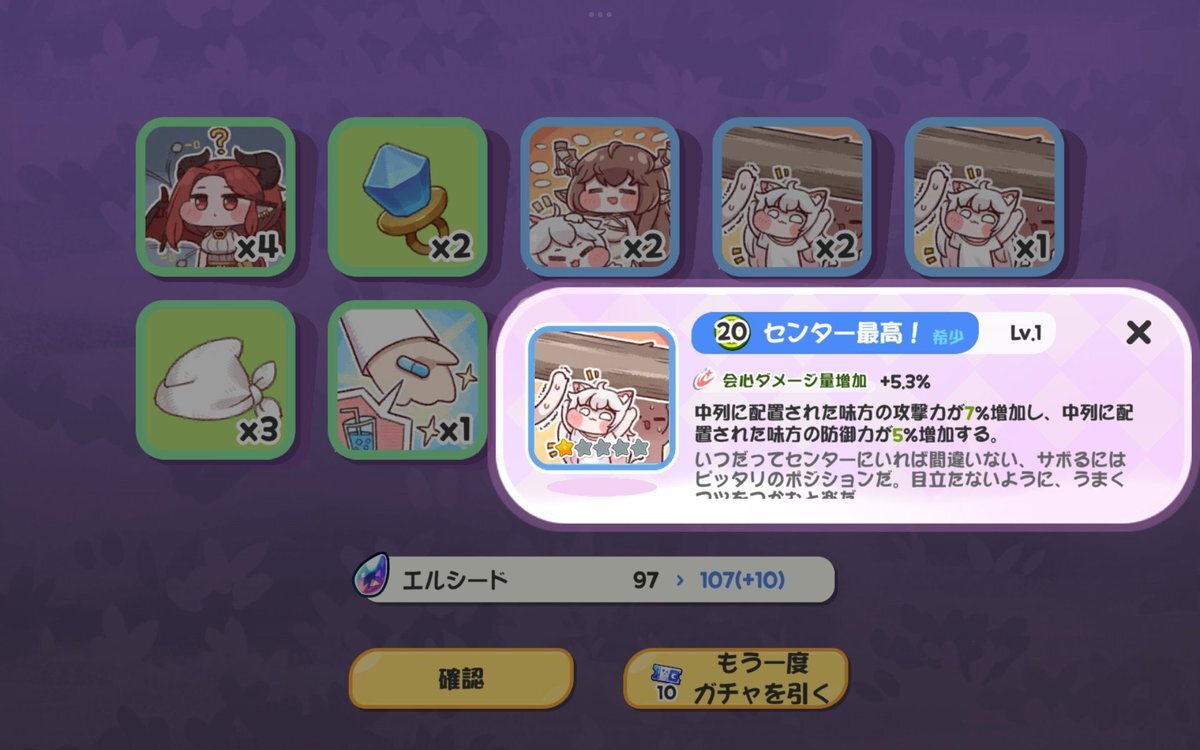Tap the 会心ダメージ量増加 stat icon
The width and height of the screenshot is (1200, 750).
coord(703,381)
